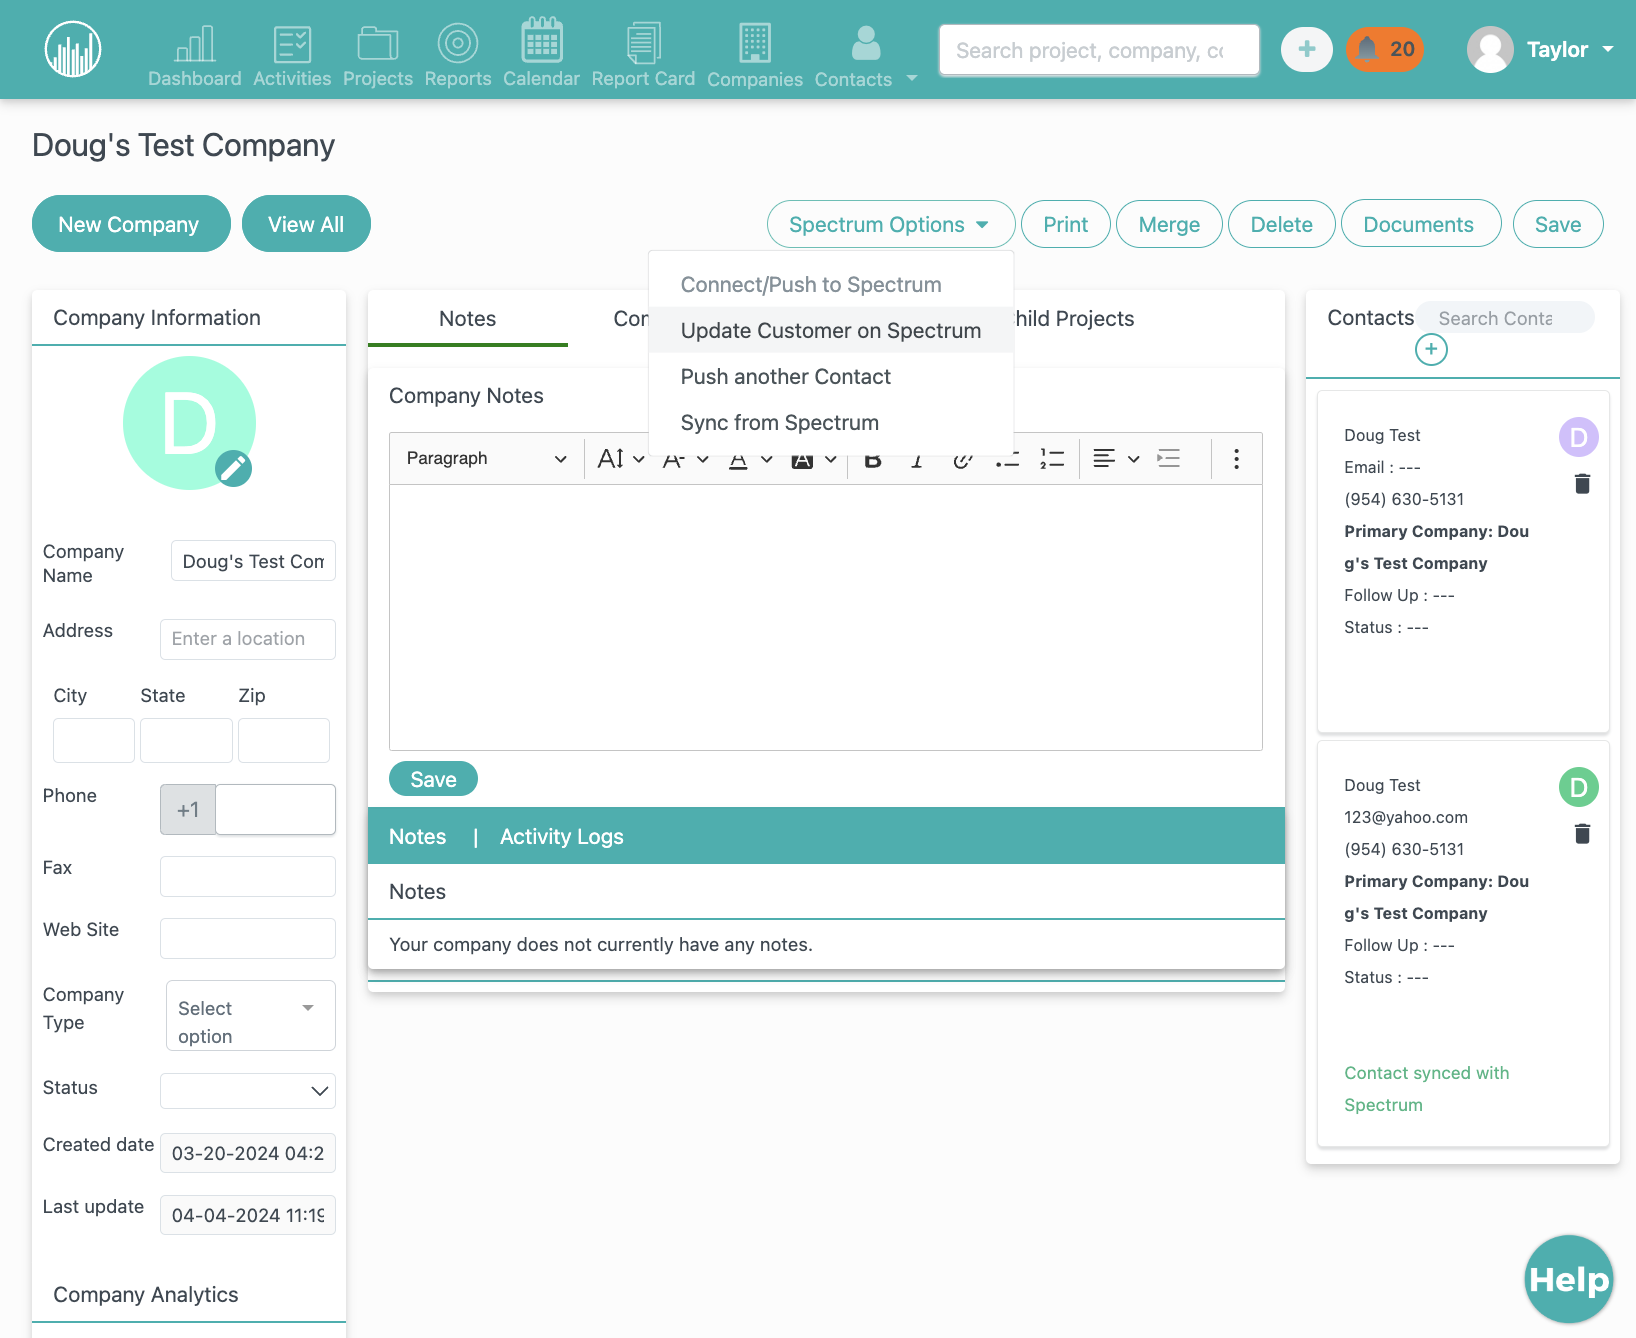This screenshot has height=1338, width=1636.
Task: Click the New Company button
Action: click(x=131, y=224)
